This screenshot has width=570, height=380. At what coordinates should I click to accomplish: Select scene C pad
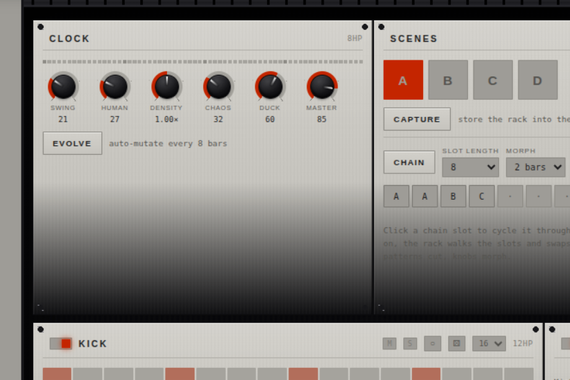[x=493, y=80]
